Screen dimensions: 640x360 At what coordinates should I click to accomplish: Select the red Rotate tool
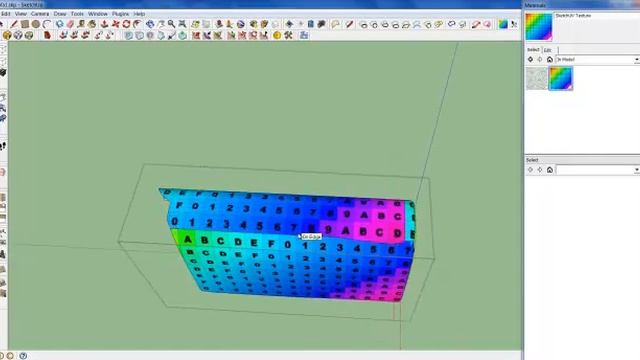[126, 24]
